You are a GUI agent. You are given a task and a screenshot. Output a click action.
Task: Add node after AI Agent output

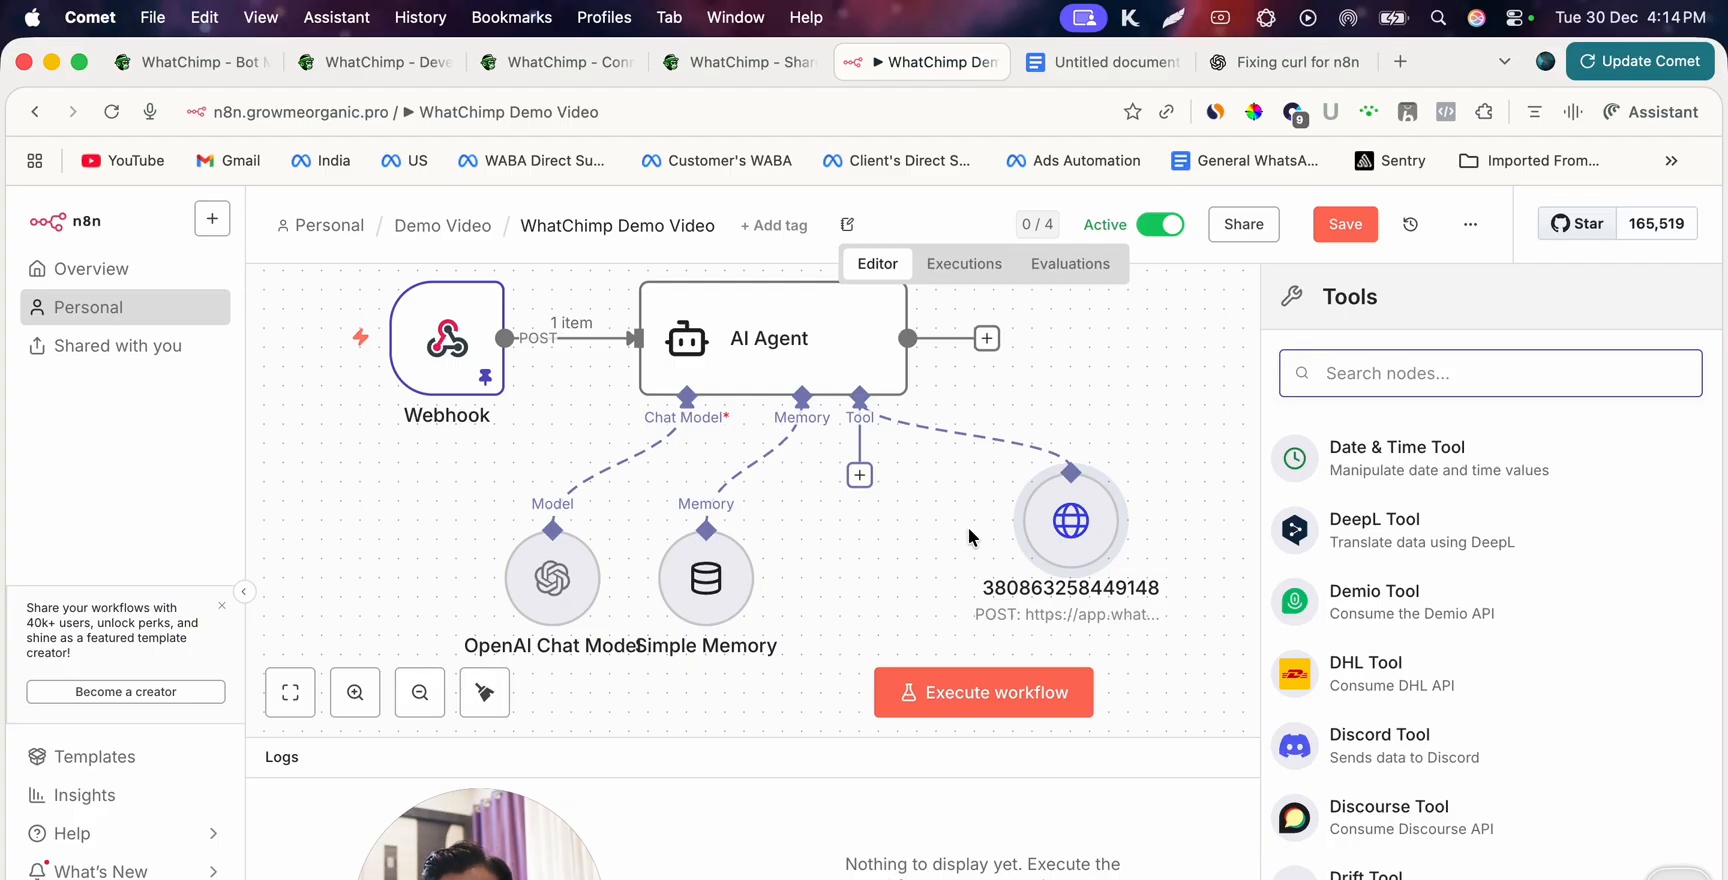(x=987, y=338)
